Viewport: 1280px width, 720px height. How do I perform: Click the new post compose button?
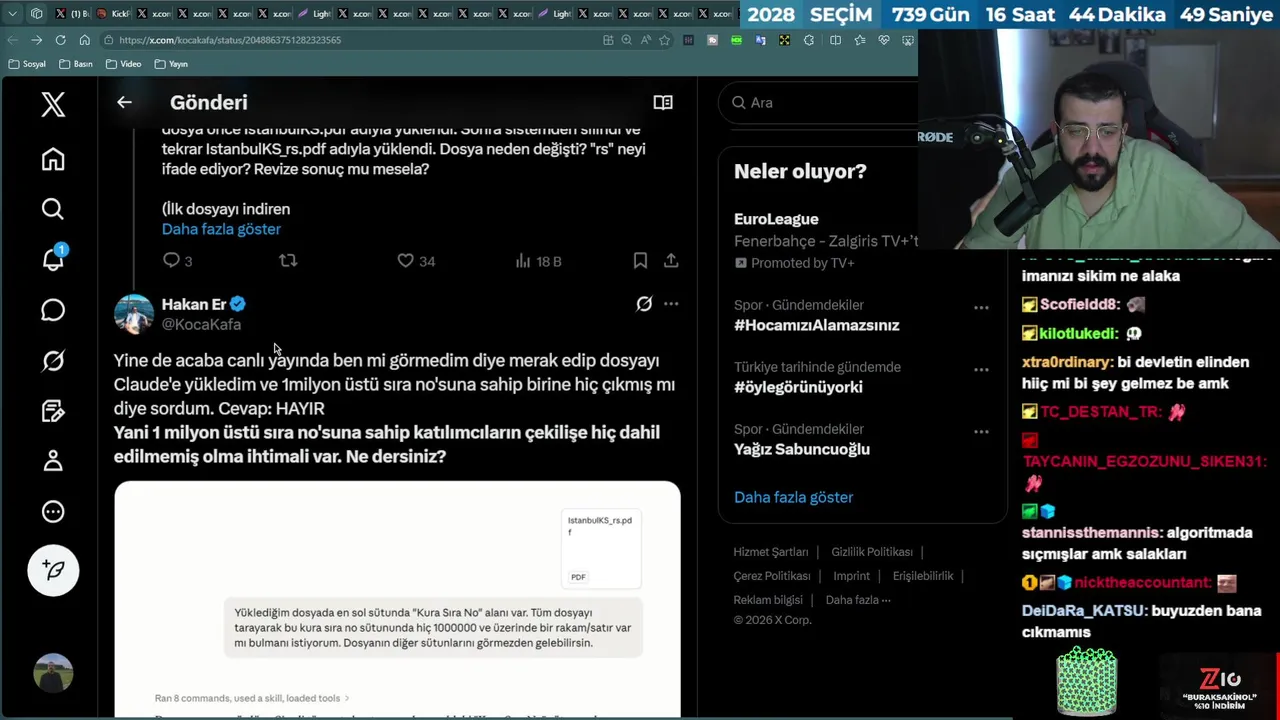(53, 570)
